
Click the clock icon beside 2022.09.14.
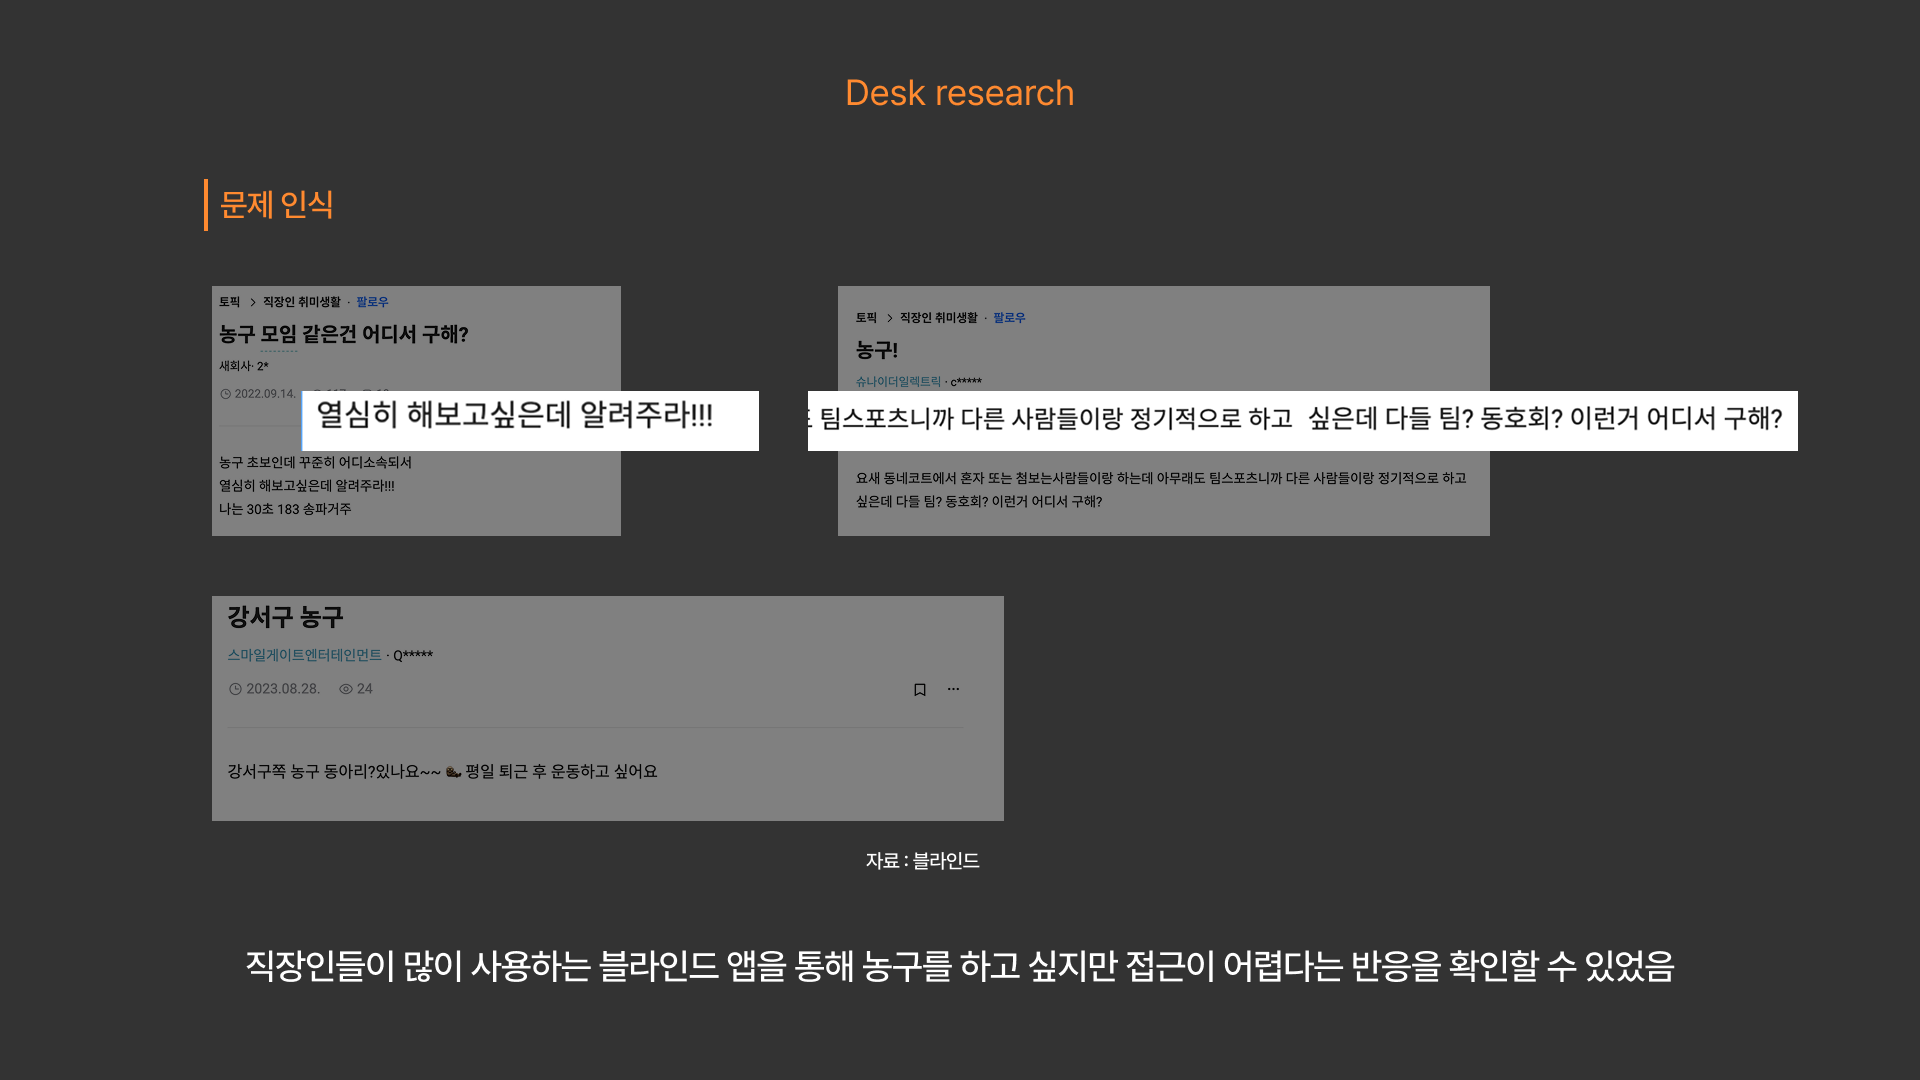coord(226,394)
